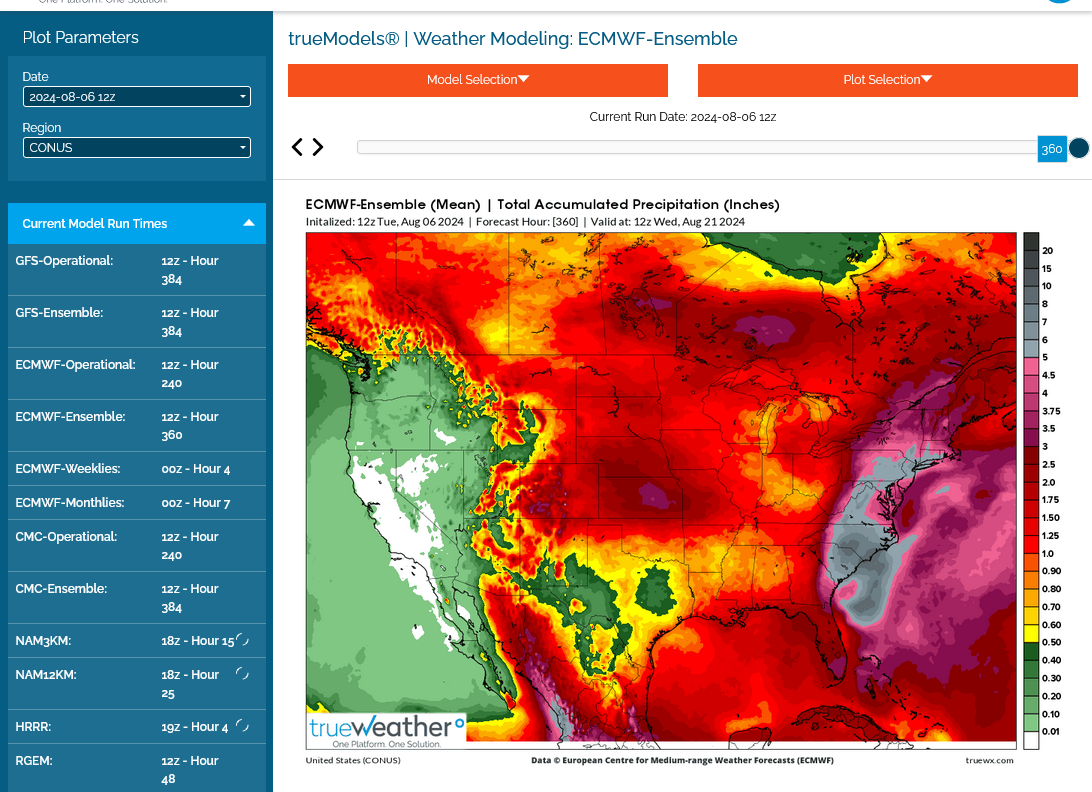The width and height of the screenshot is (1092, 792).
Task: Click the truewx.com text under the map
Action: (x=990, y=761)
